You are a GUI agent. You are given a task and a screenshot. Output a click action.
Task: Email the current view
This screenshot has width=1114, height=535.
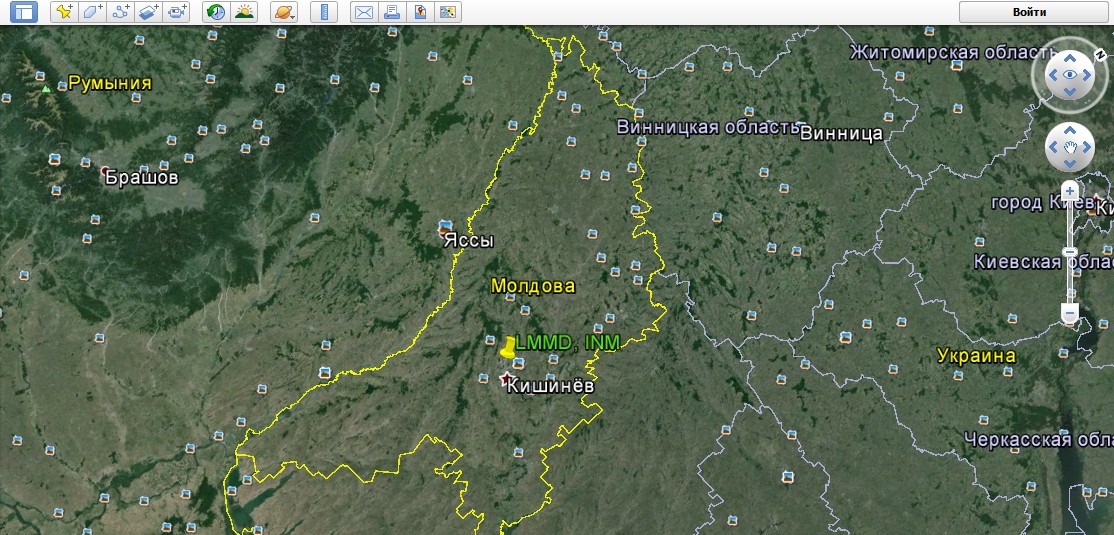(364, 12)
